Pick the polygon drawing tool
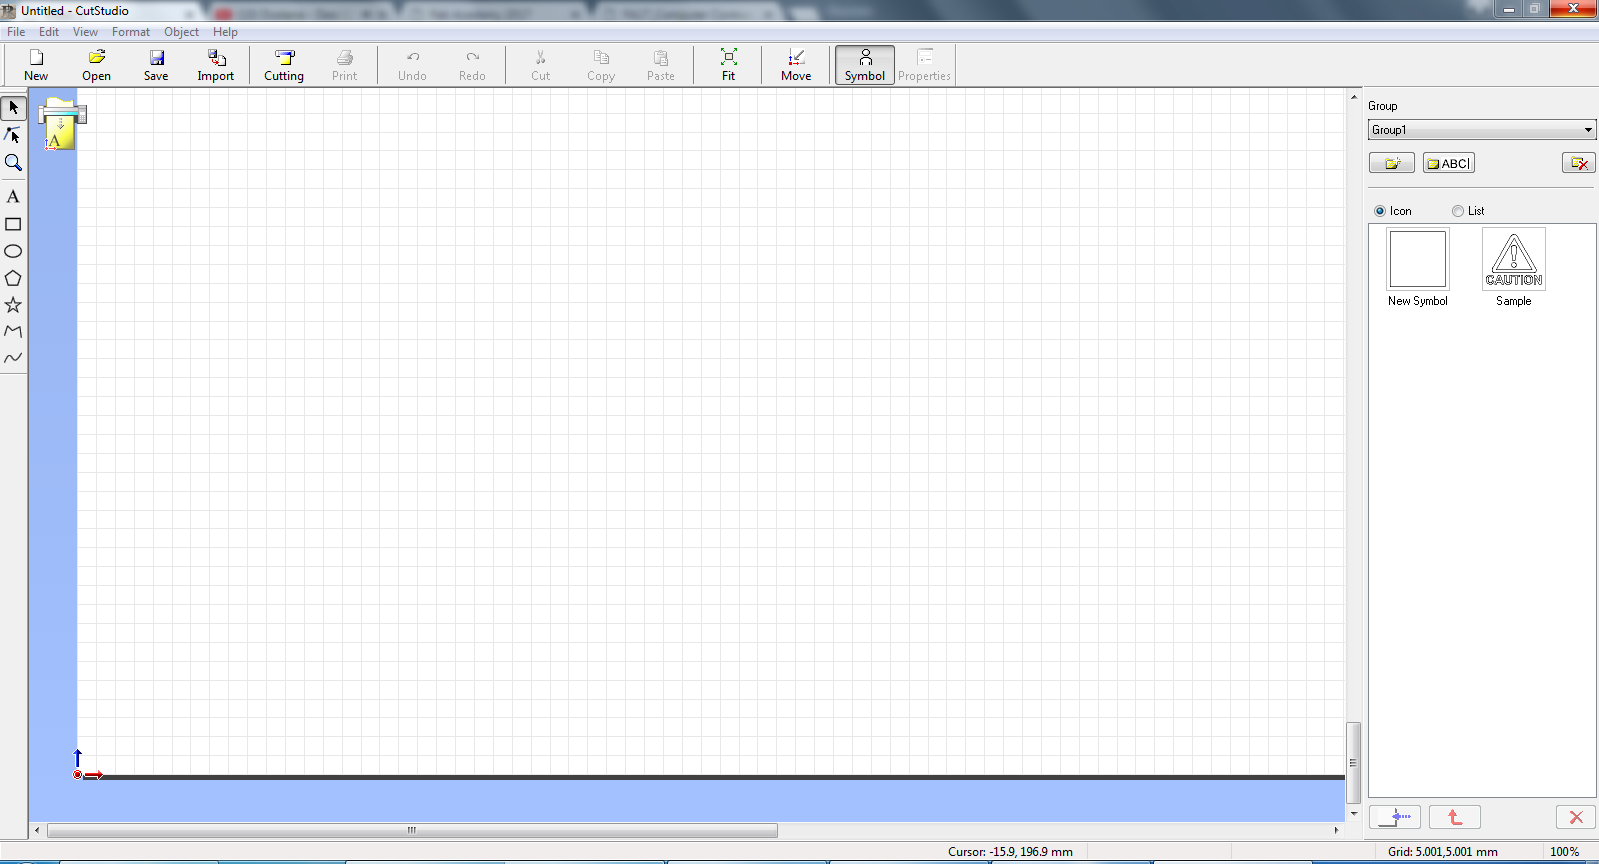The width and height of the screenshot is (1599, 864). click(x=13, y=278)
